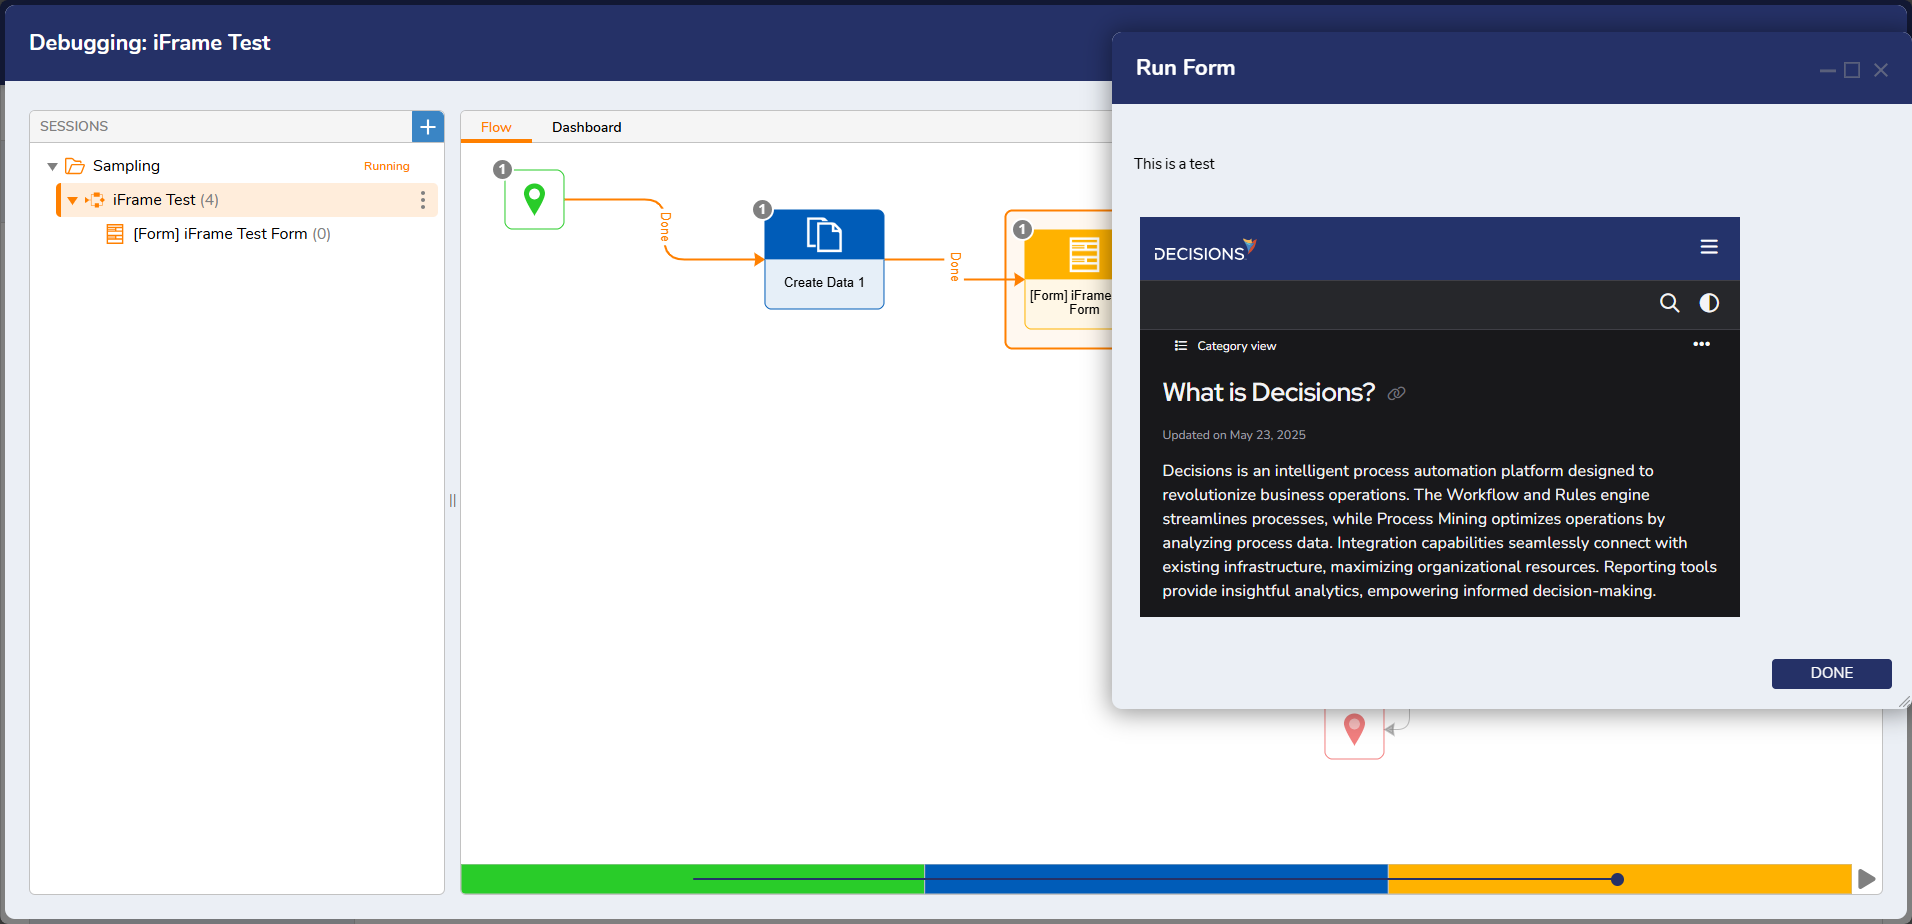Viewport: 1912px width, 924px height.
Task: Open the hamburger menu in Decisions page
Action: pos(1709,247)
